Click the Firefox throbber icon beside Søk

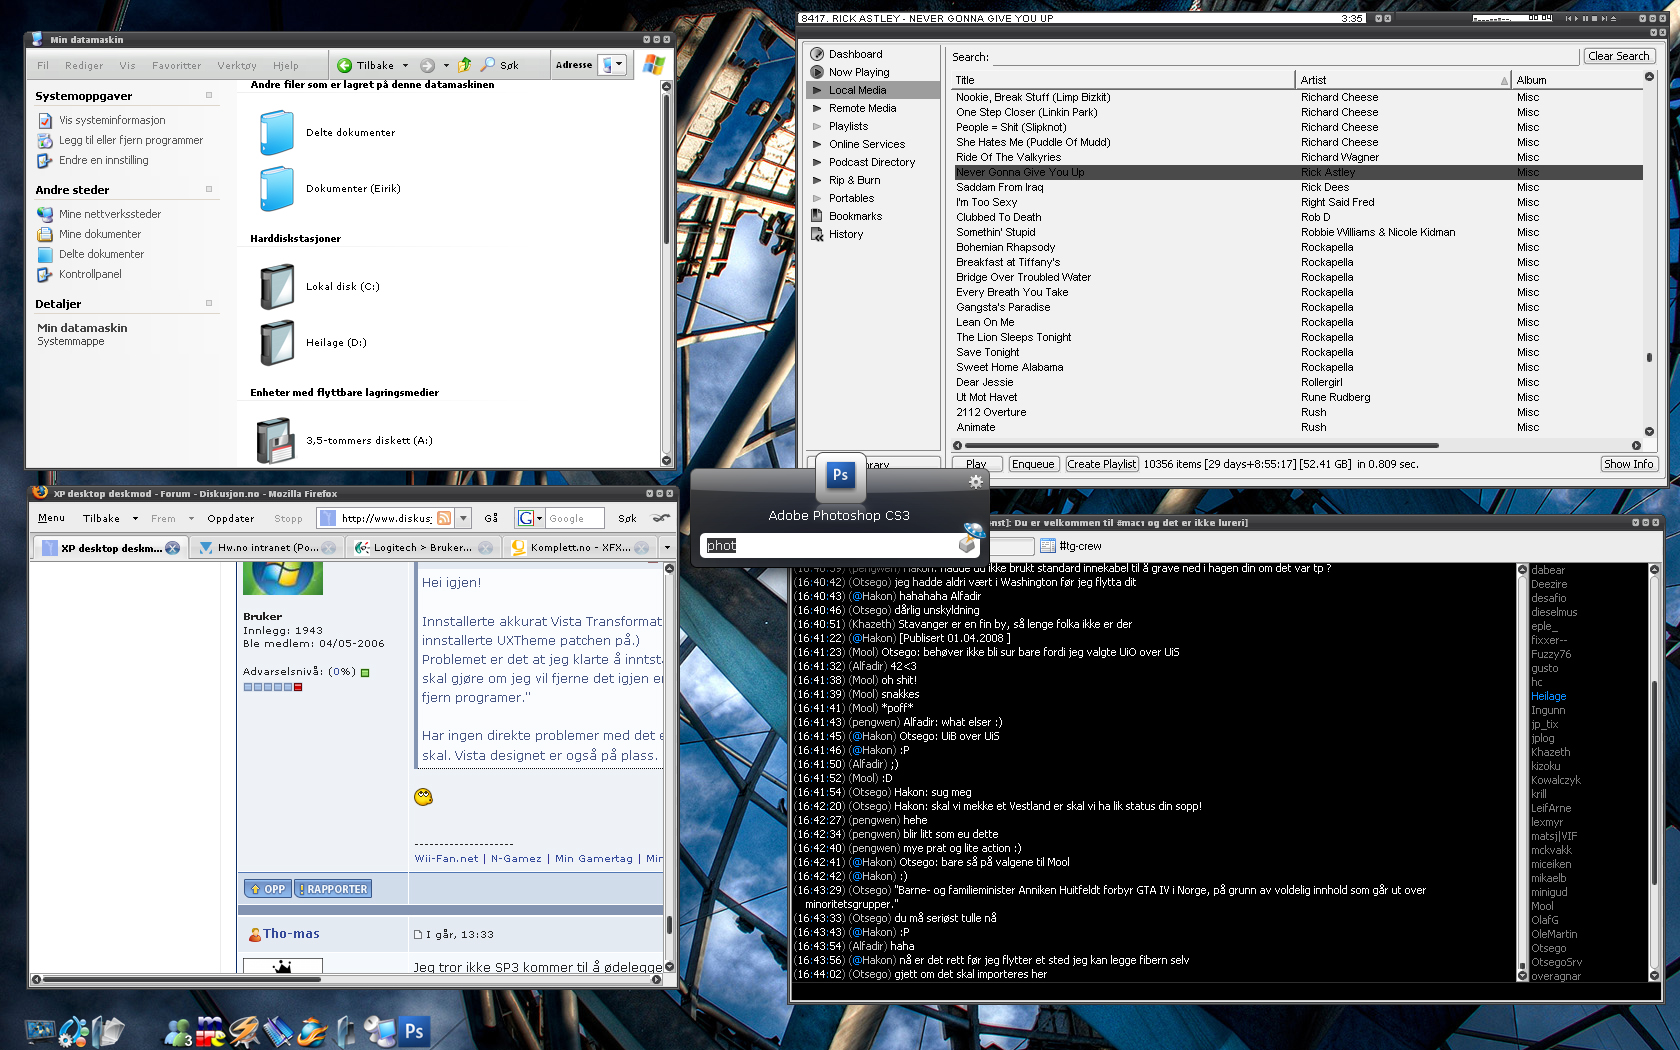click(661, 518)
